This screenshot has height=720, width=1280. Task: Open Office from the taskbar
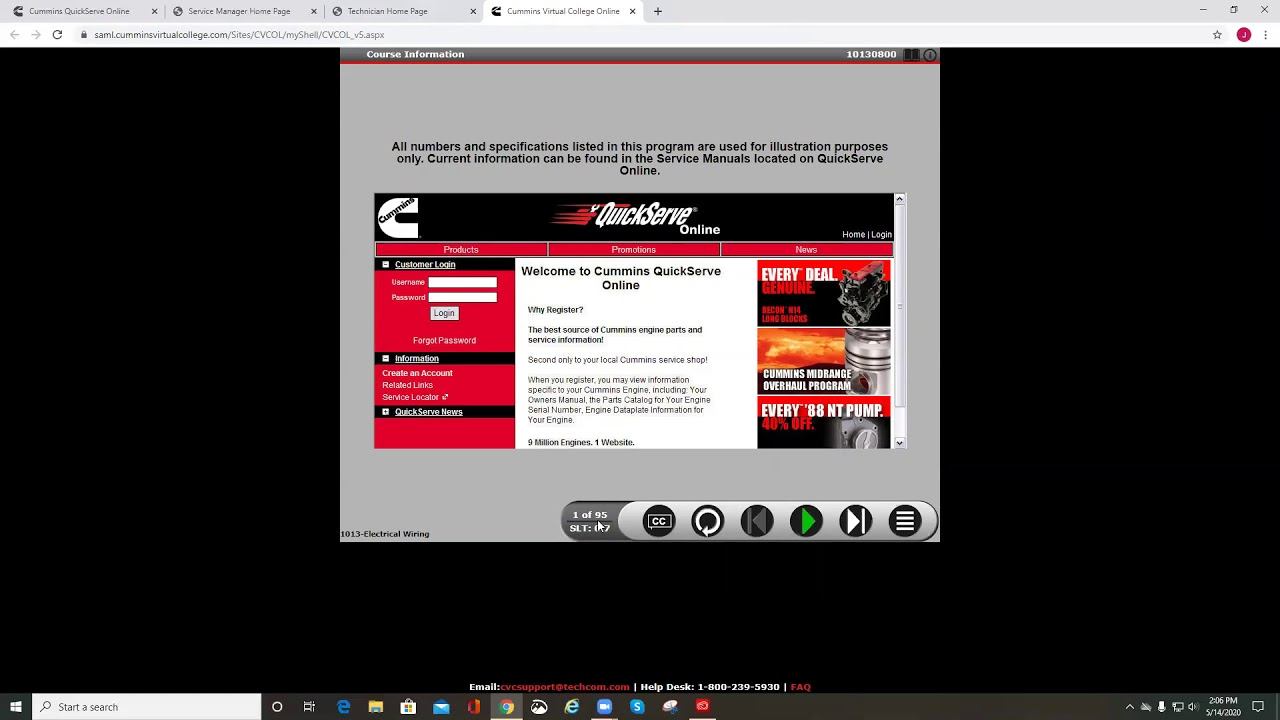click(x=474, y=707)
